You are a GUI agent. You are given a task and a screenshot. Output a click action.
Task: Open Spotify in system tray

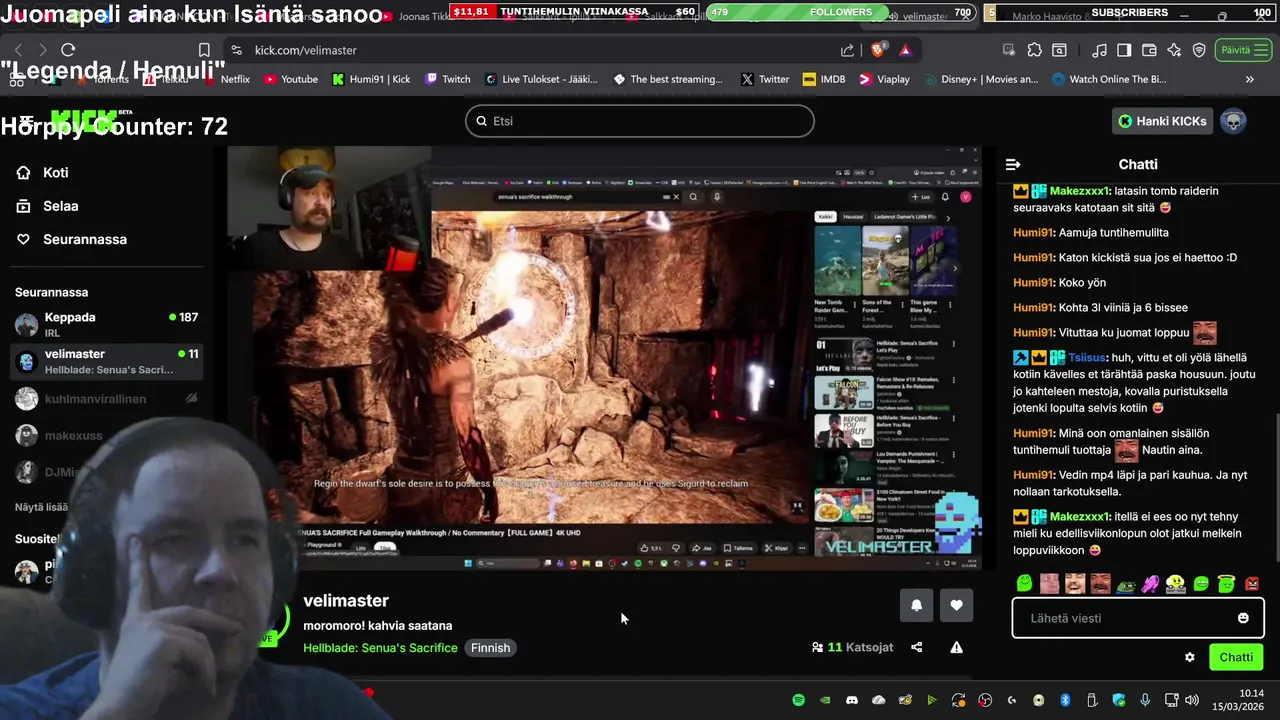click(798, 700)
